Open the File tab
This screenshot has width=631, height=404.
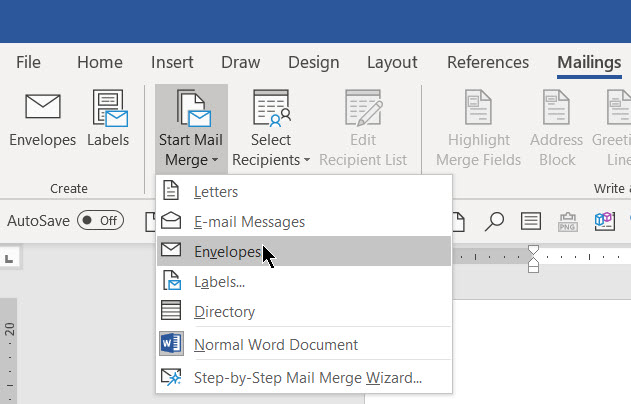(28, 62)
